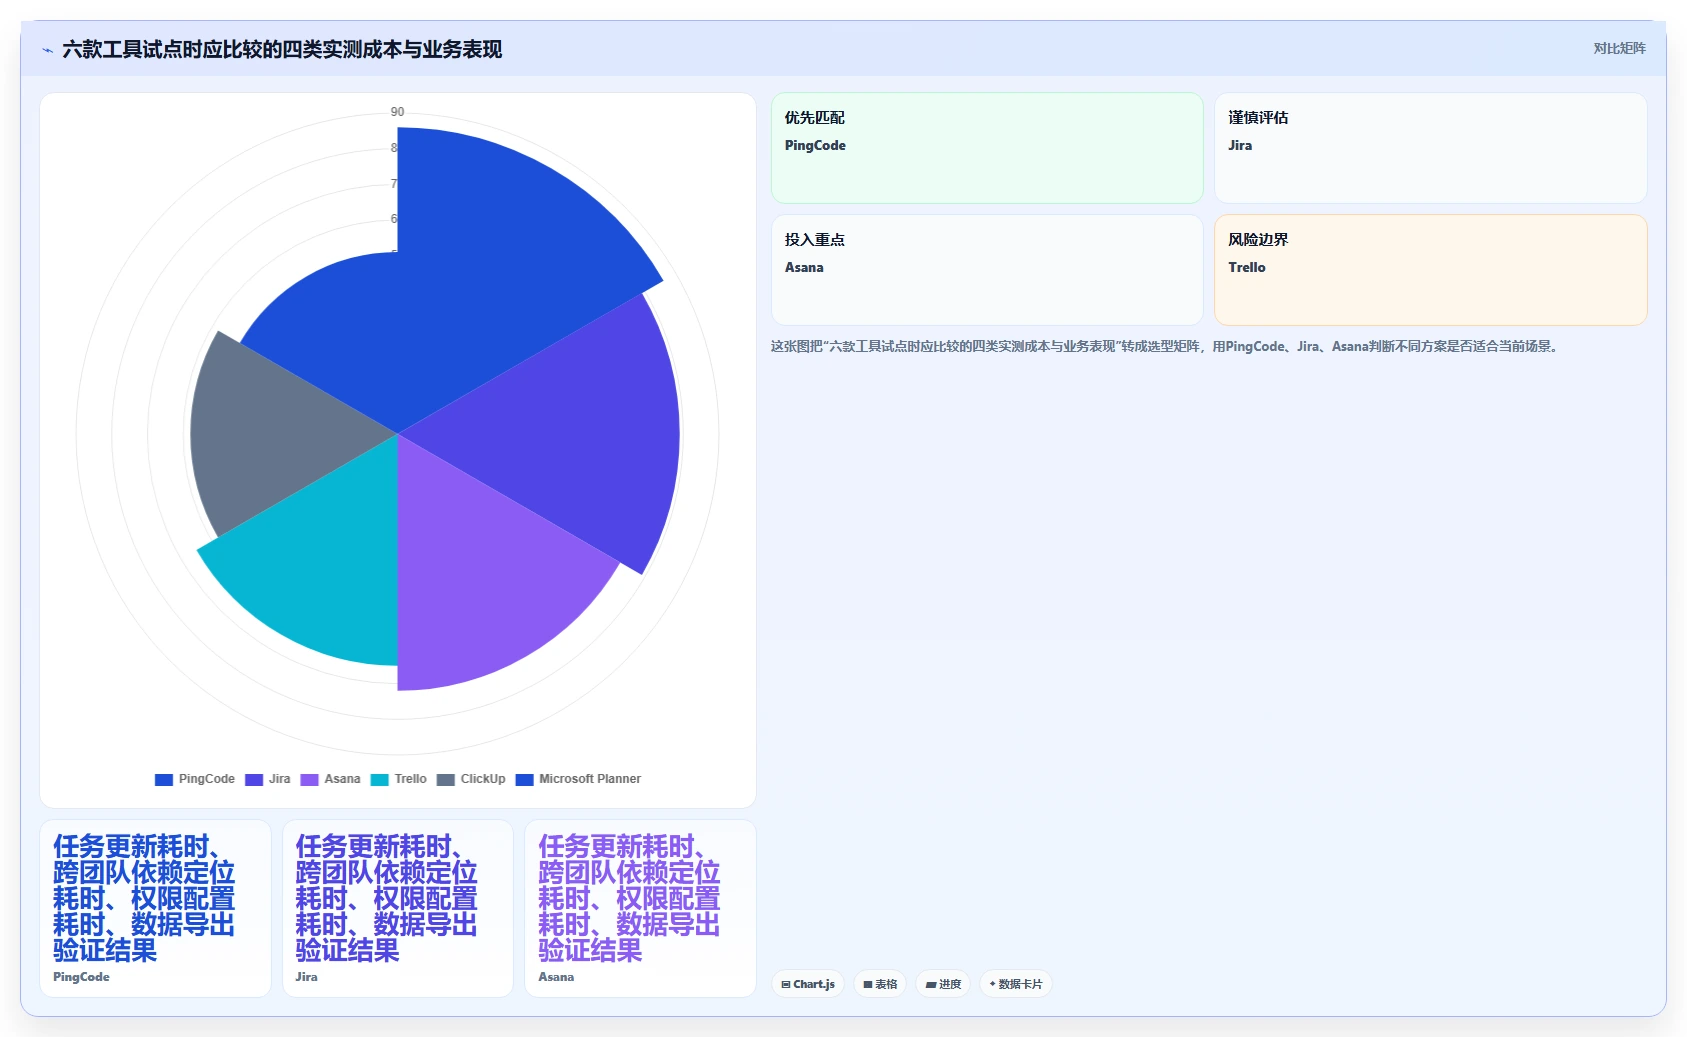The image size is (1687, 1037).
Task: Click the 进度 tag
Action: [x=943, y=984]
